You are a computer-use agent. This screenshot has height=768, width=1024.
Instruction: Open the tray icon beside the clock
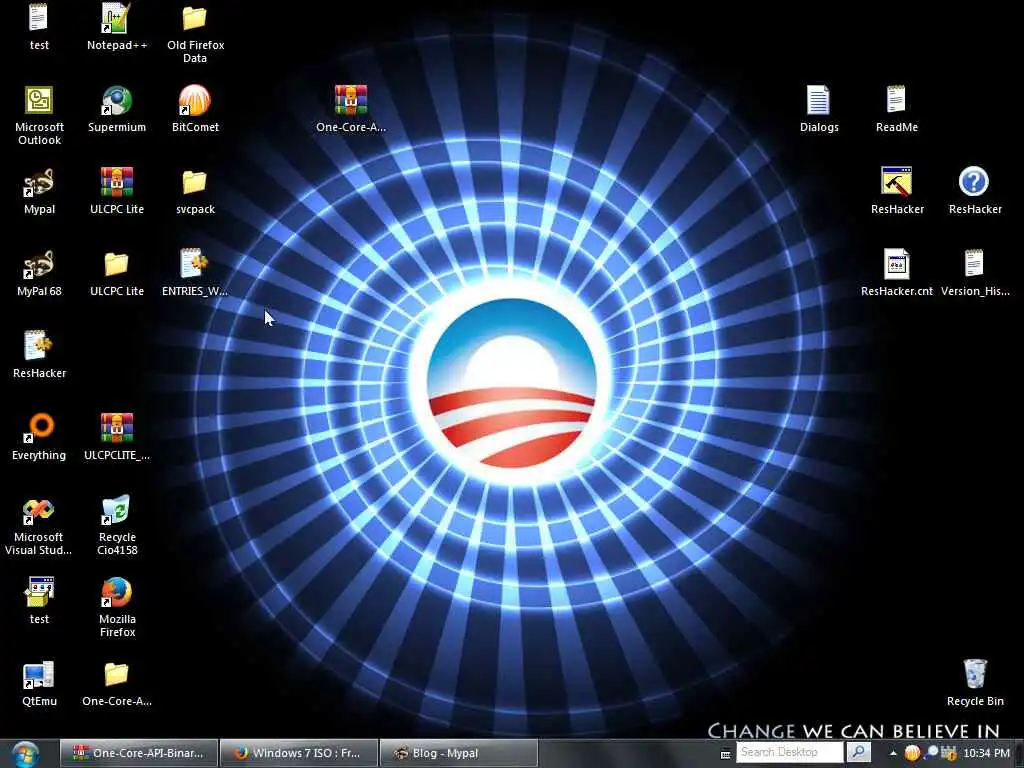pyautogui.click(x=948, y=753)
